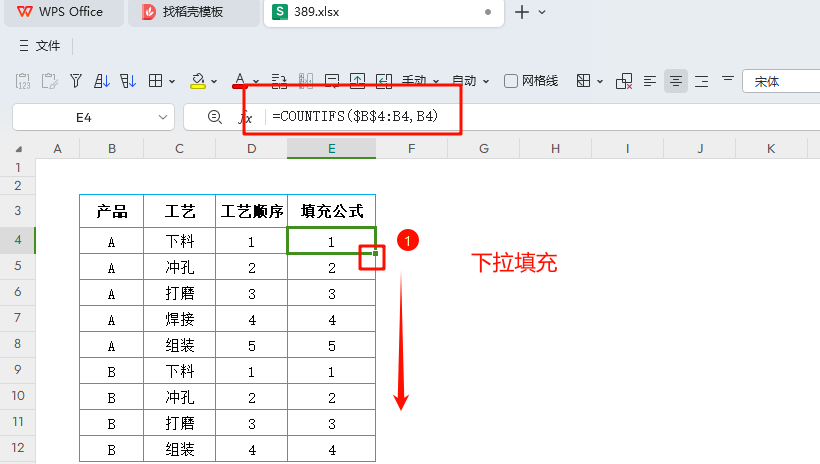
Task: Click the 产品 header cell
Action: pos(111,211)
